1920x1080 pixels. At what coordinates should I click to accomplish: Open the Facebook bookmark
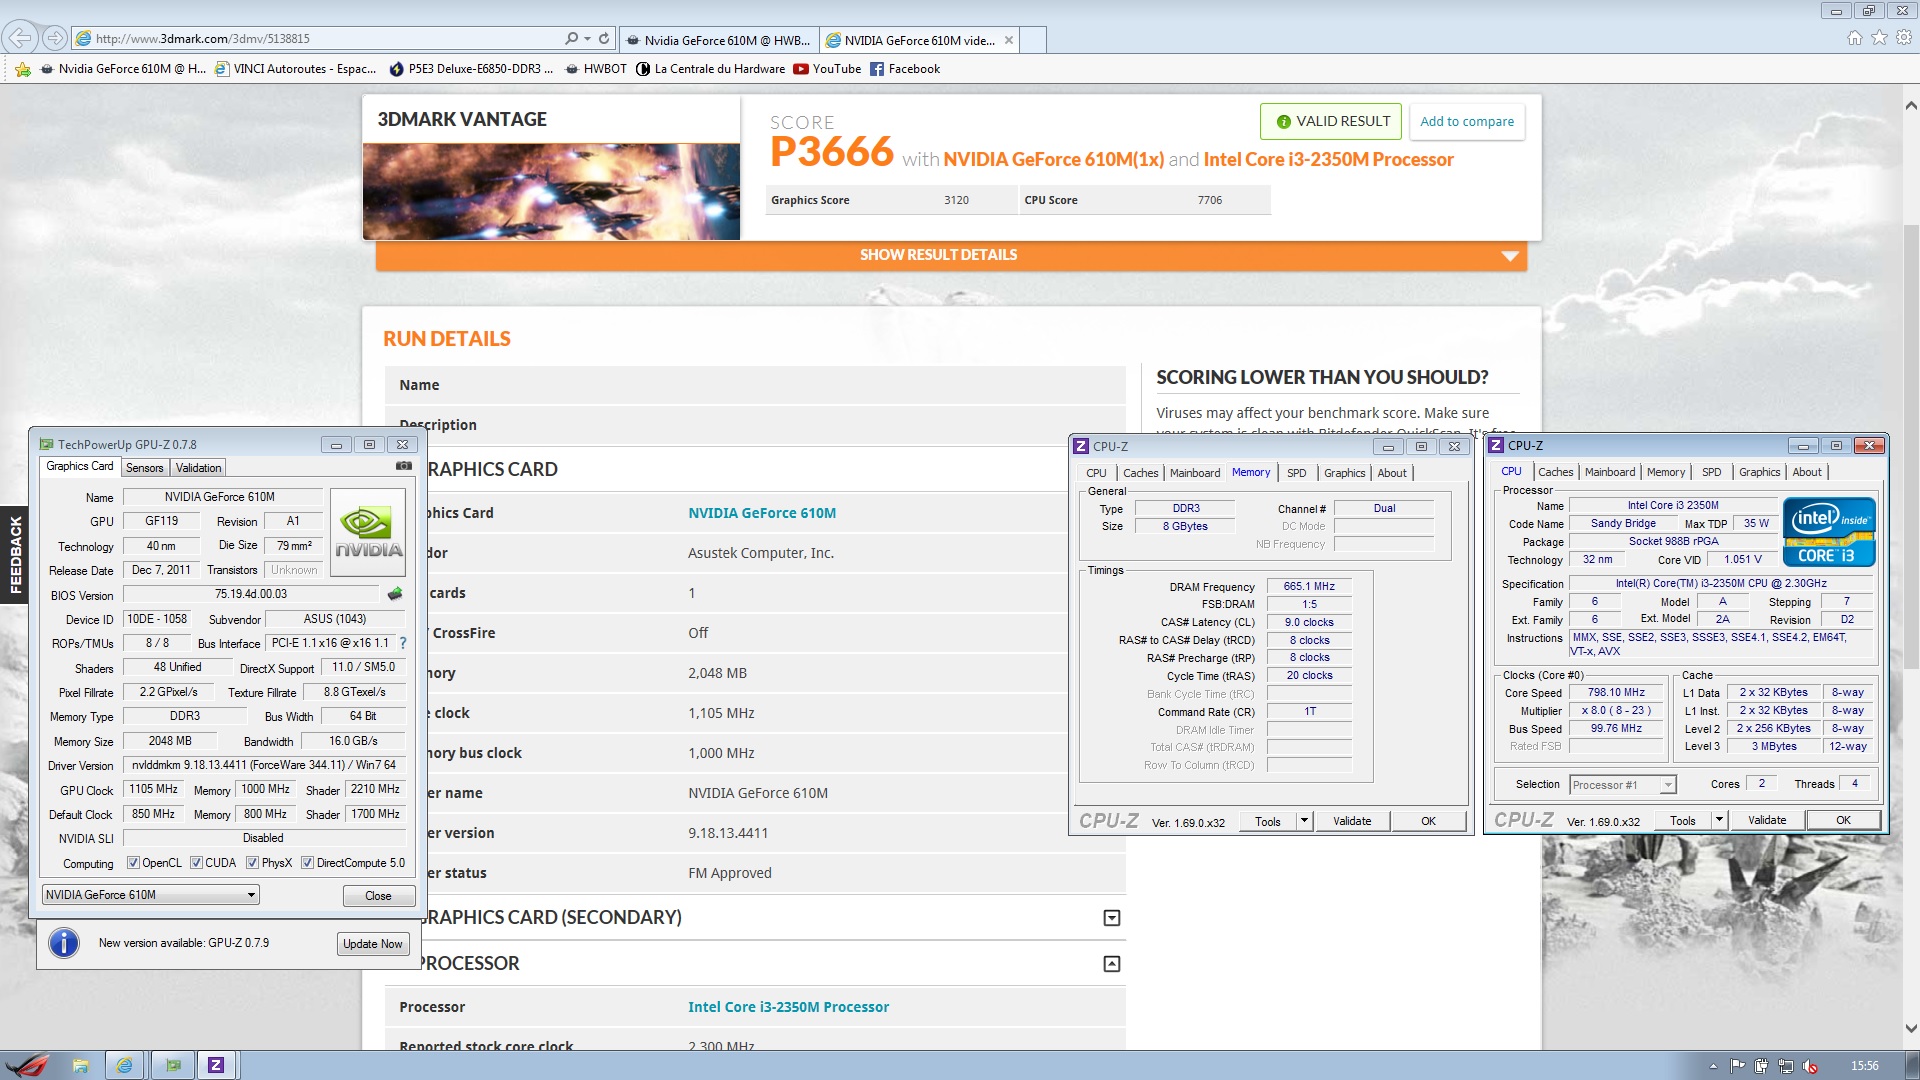click(x=905, y=69)
